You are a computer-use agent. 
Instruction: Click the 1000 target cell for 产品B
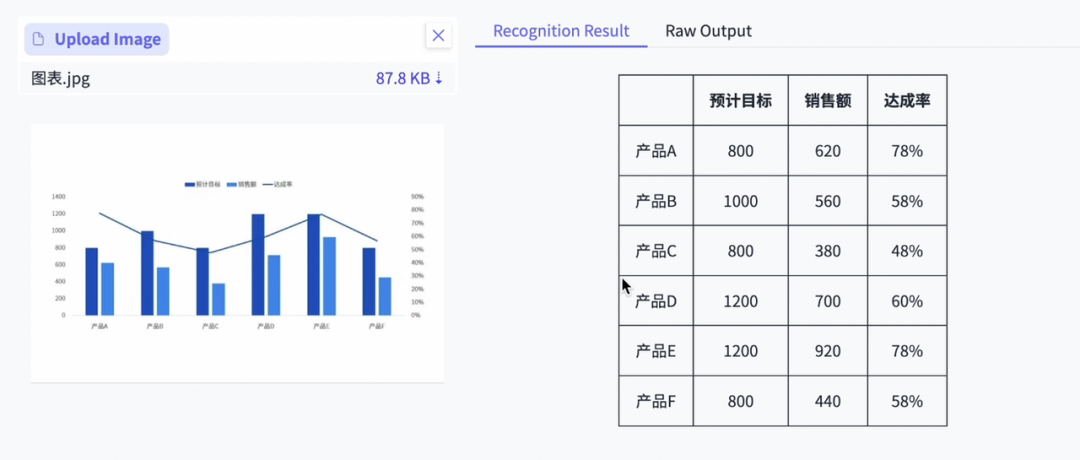click(740, 201)
